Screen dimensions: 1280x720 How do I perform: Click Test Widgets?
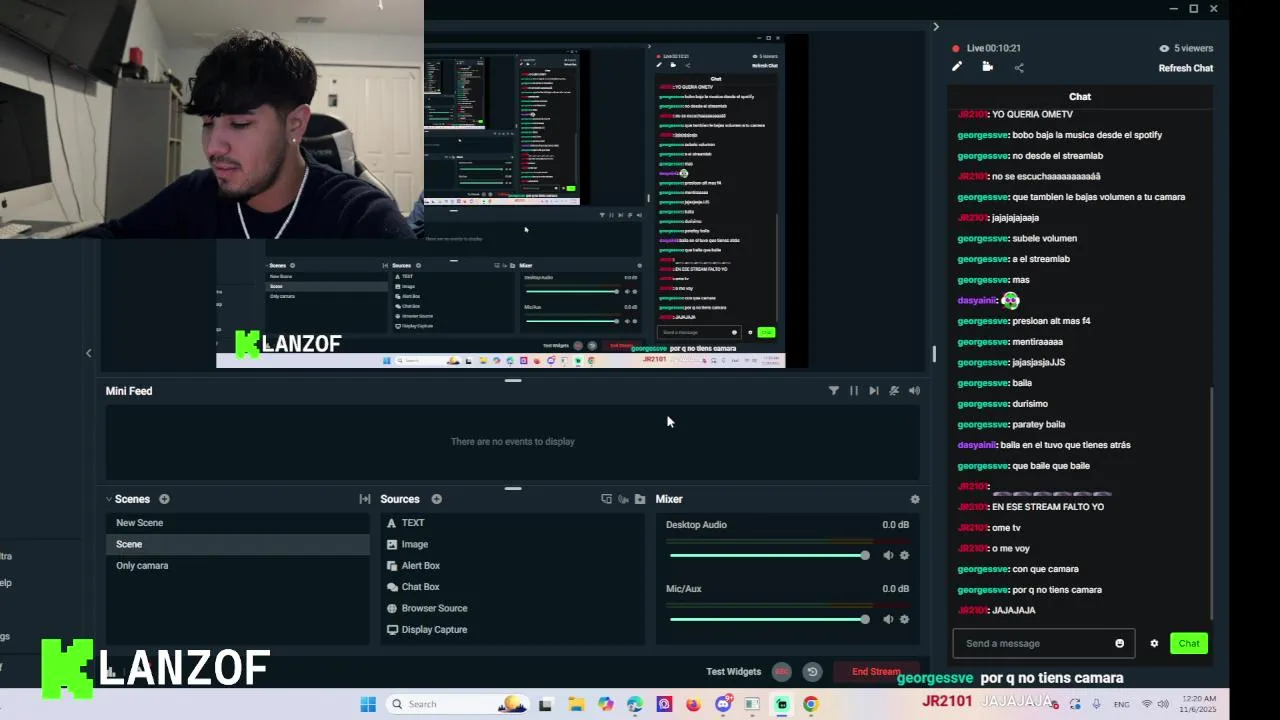click(x=734, y=672)
